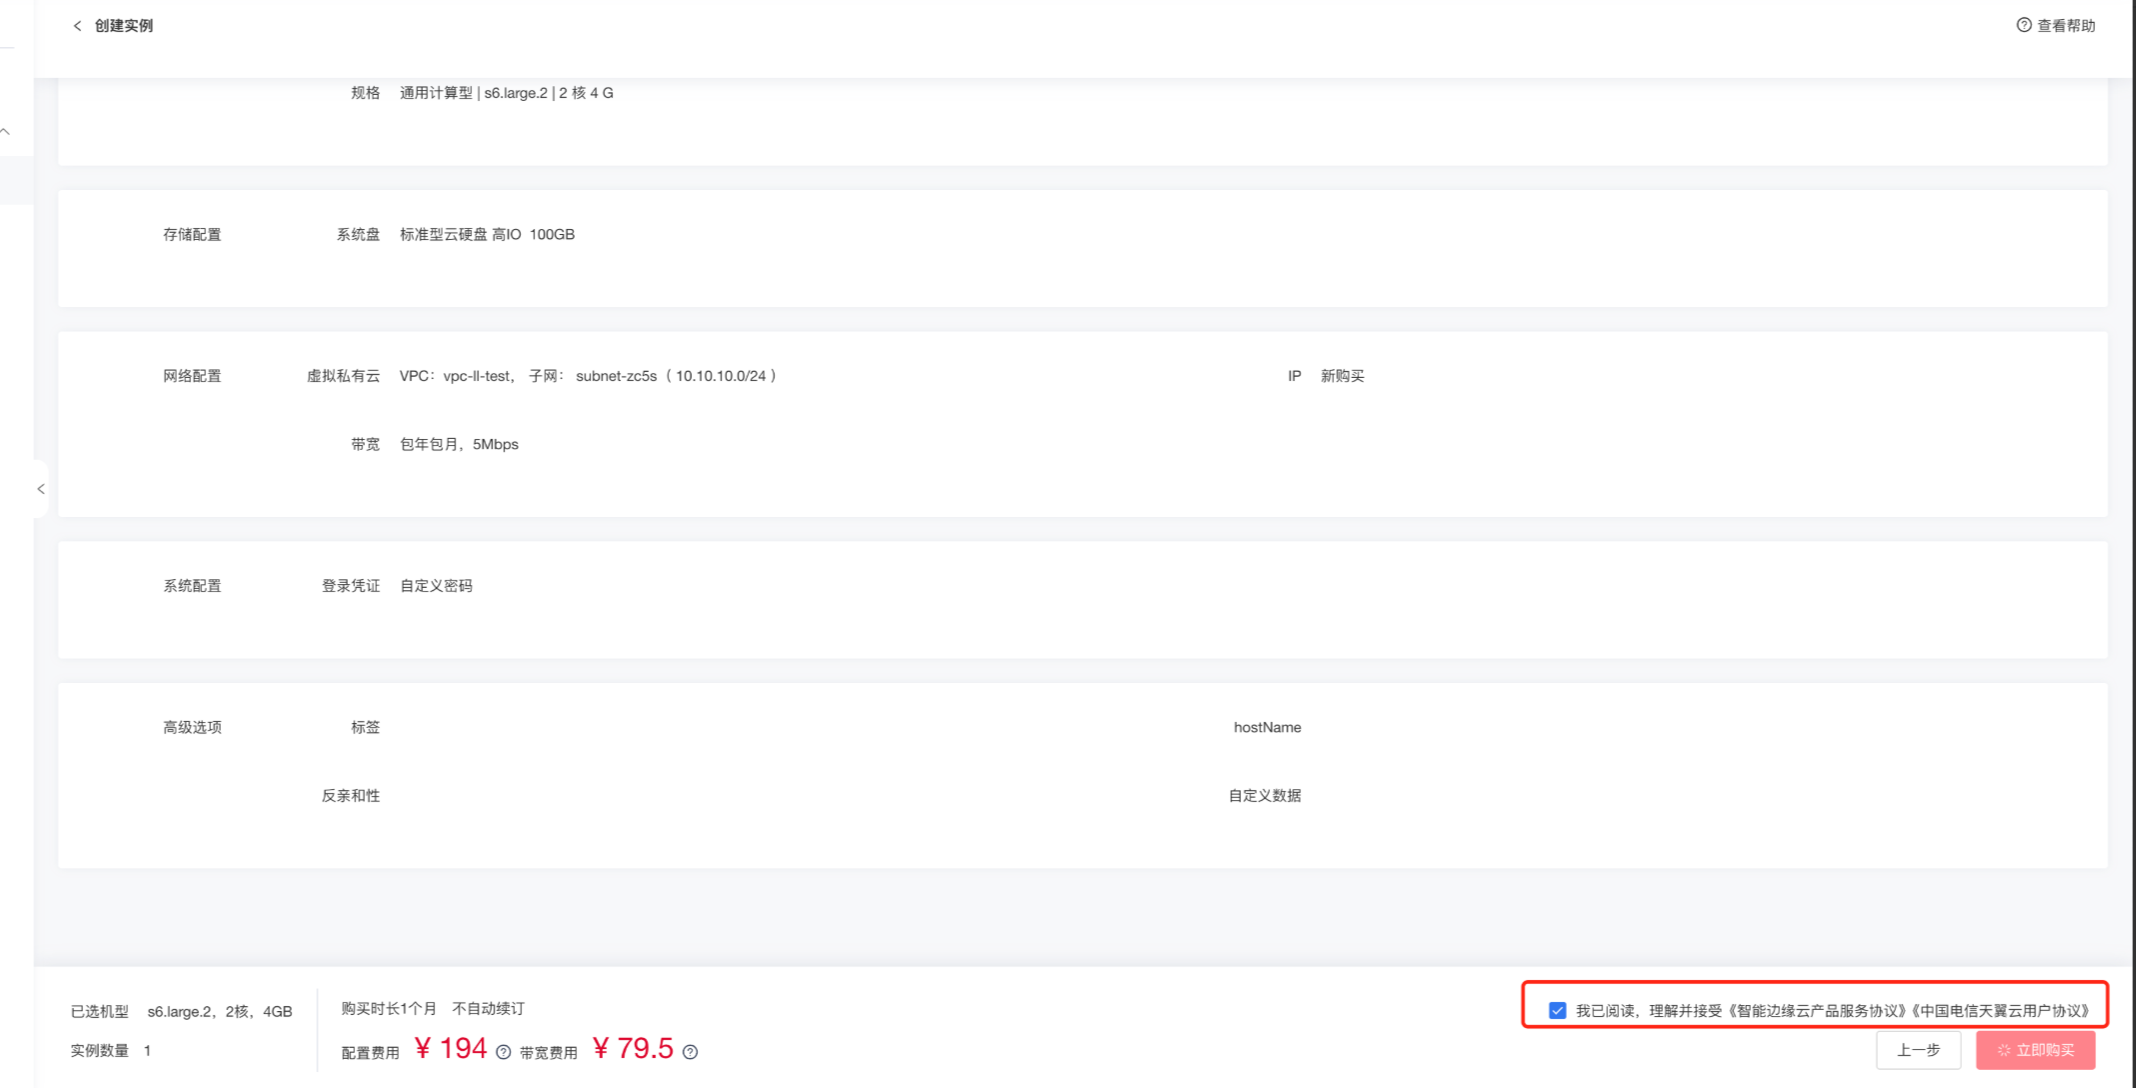2136x1088 pixels.
Task: Click the 上一步 button
Action: tap(1917, 1050)
